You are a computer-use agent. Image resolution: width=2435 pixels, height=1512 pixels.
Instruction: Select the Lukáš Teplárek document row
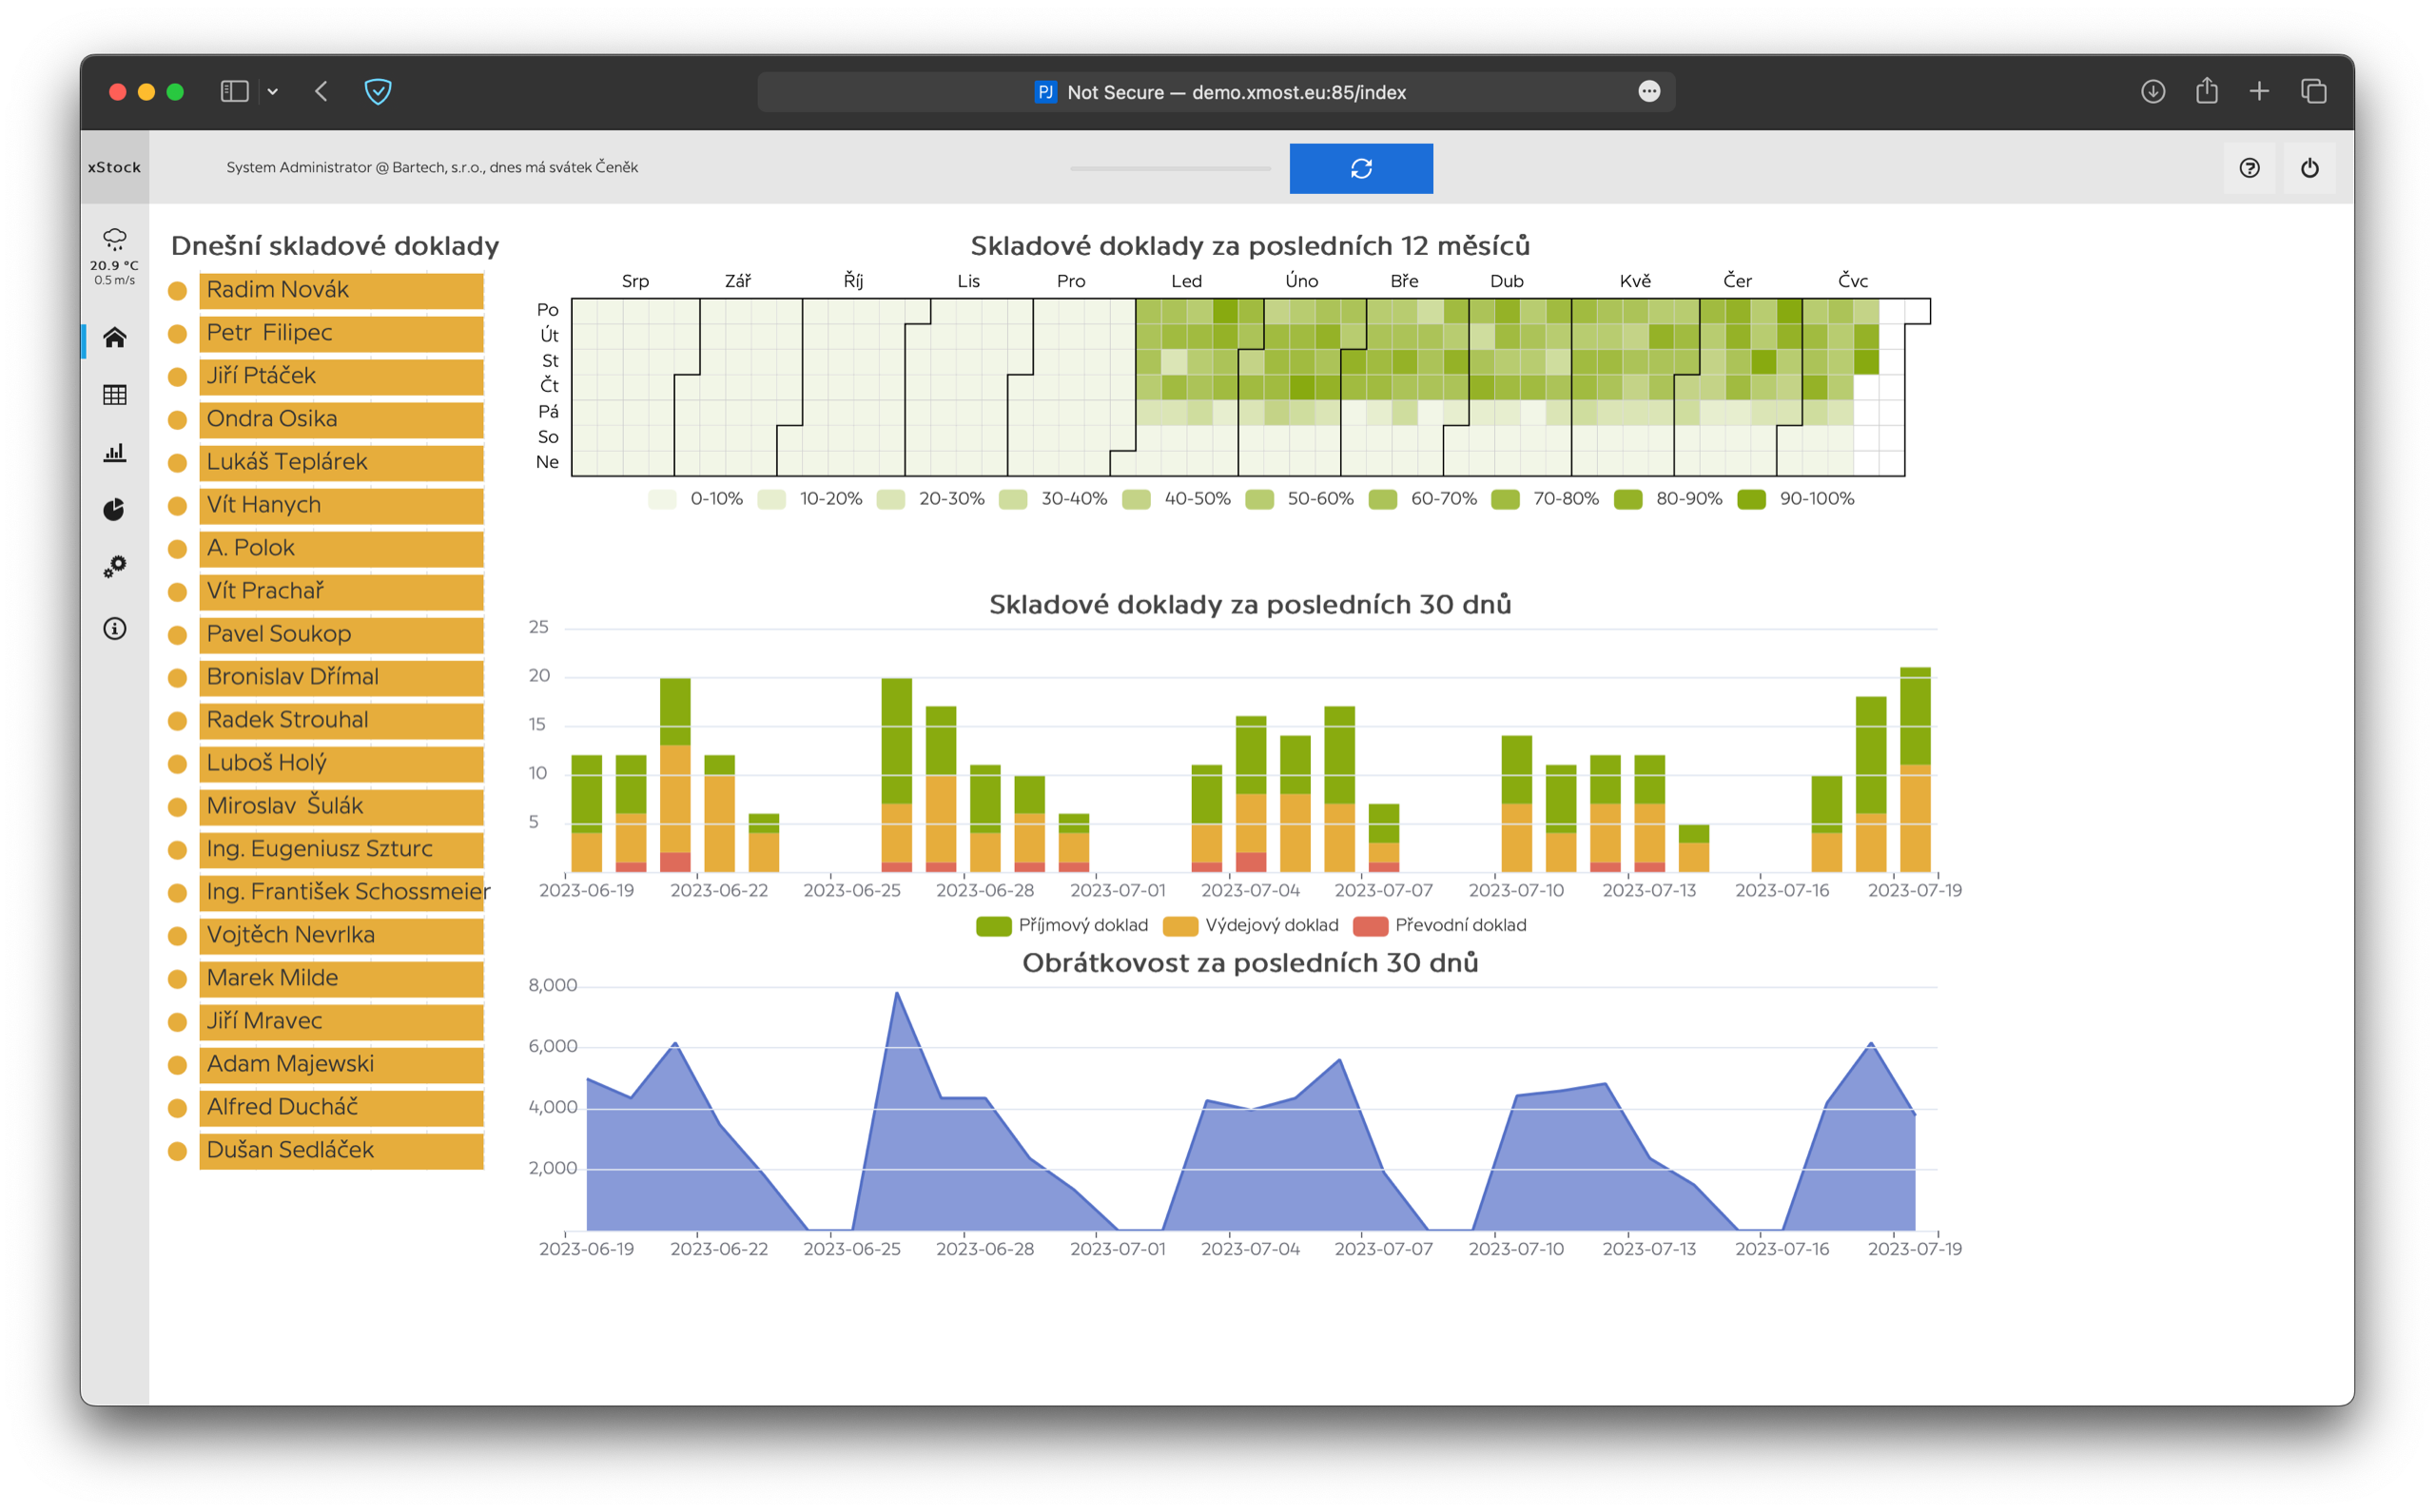click(x=341, y=462)
